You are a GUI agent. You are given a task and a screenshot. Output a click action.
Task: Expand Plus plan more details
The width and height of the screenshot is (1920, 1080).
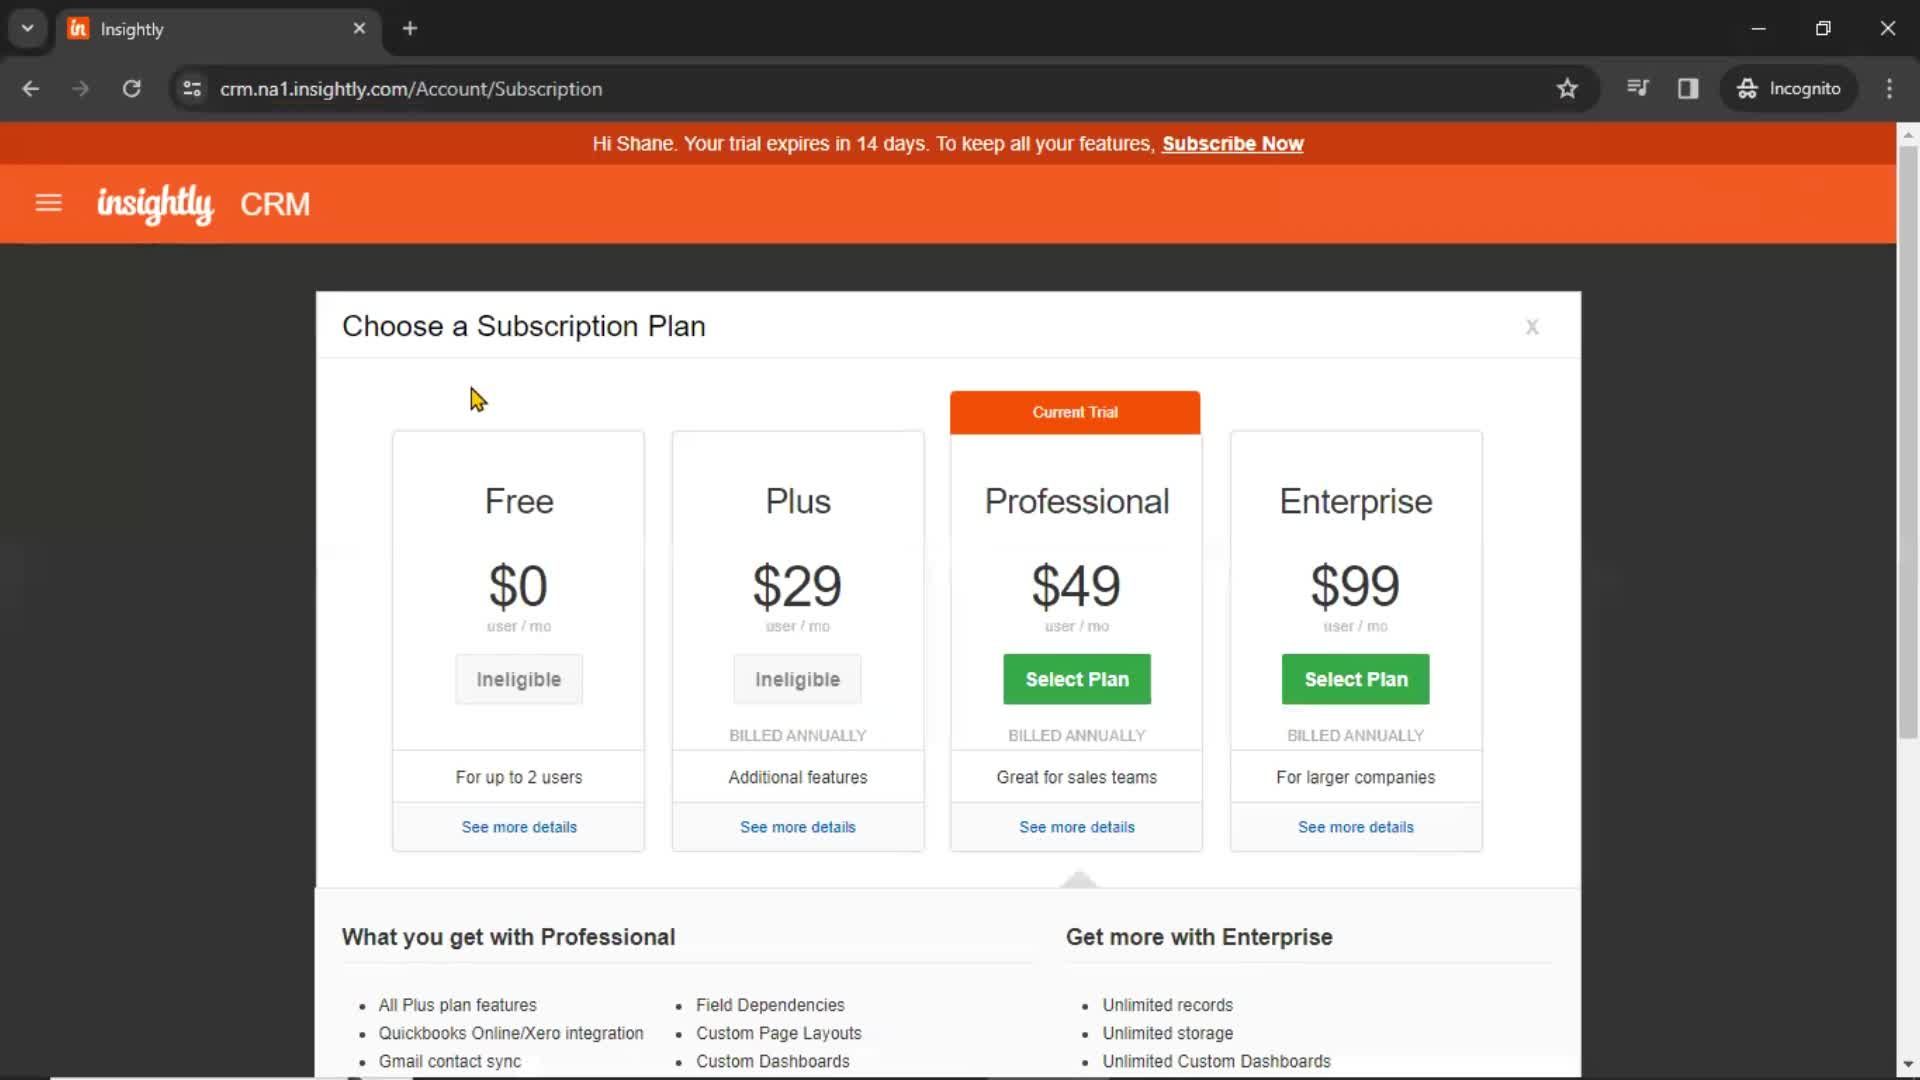(798, 827)
